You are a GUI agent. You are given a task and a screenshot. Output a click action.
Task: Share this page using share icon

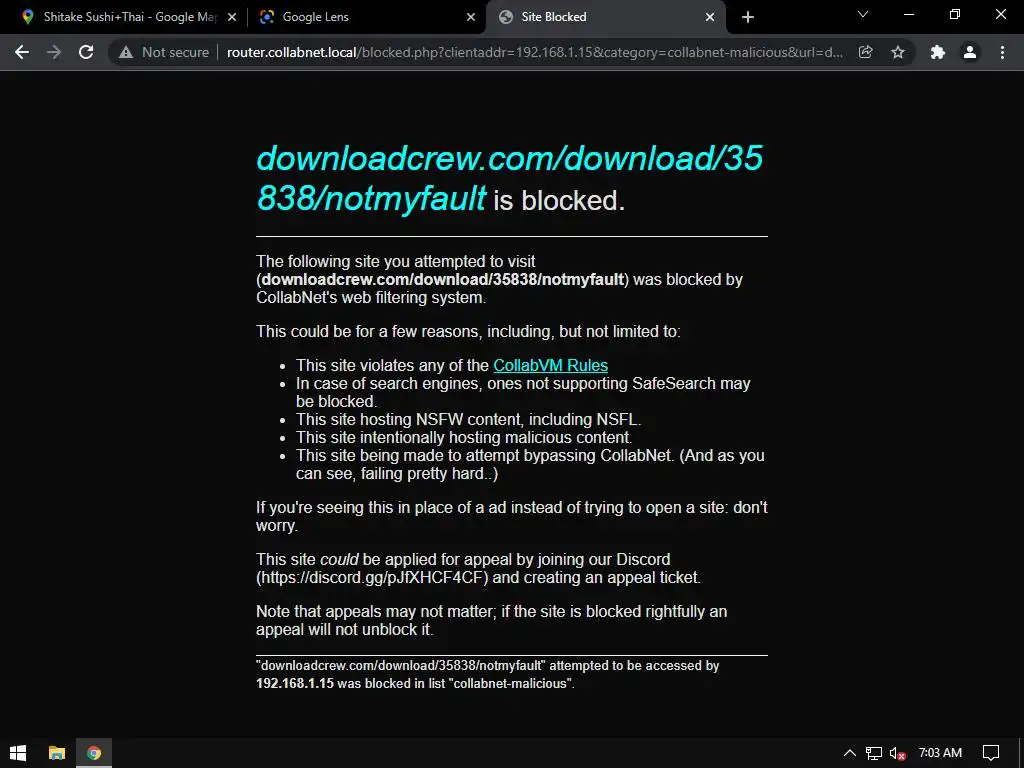coord(865,52)
